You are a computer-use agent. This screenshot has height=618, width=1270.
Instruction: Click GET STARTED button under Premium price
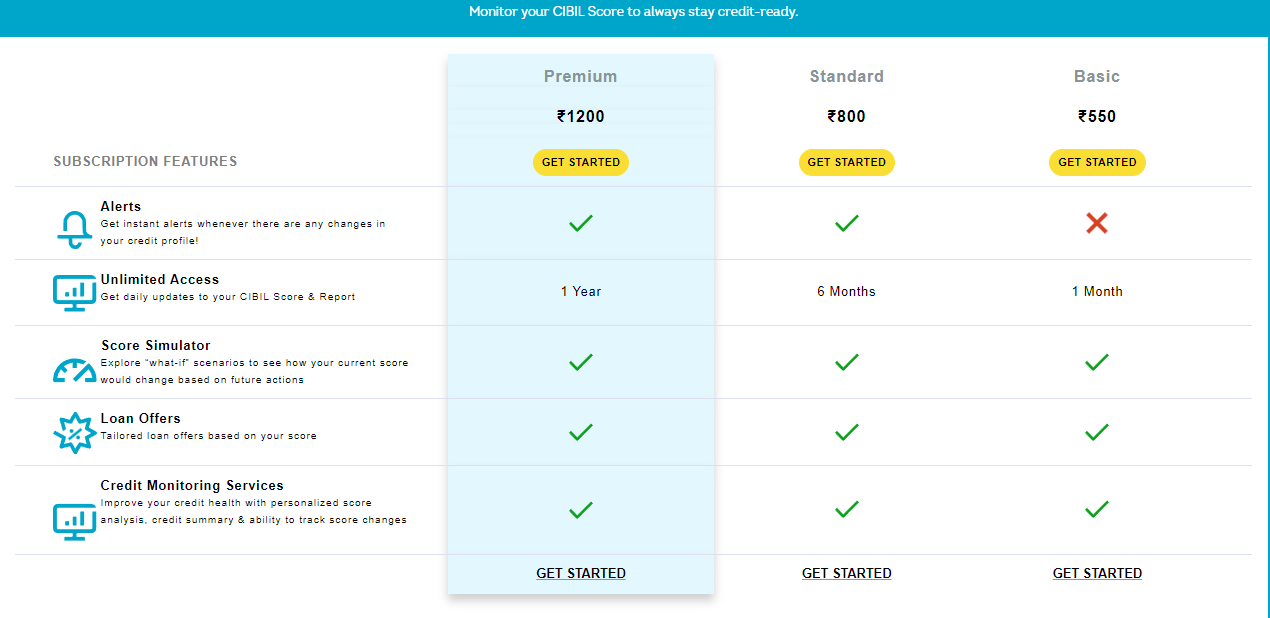tap(580, 162)
